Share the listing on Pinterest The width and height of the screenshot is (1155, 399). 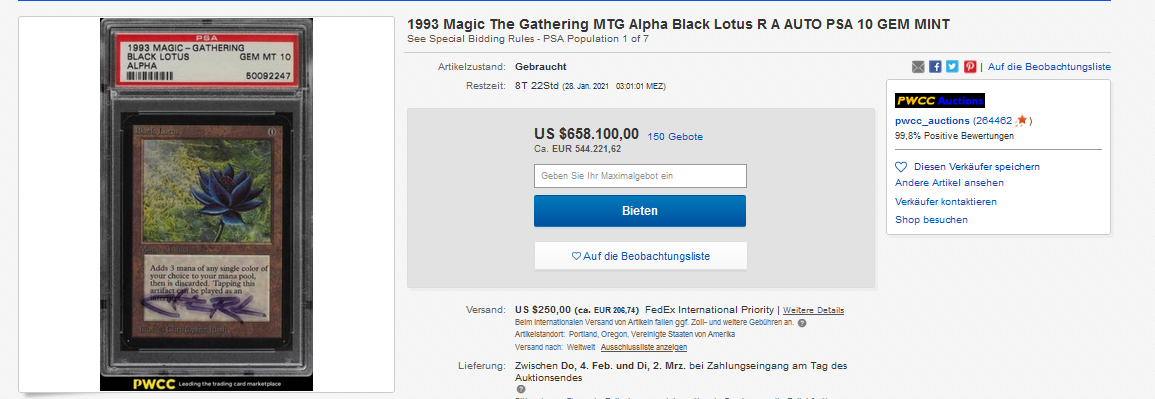970,67
